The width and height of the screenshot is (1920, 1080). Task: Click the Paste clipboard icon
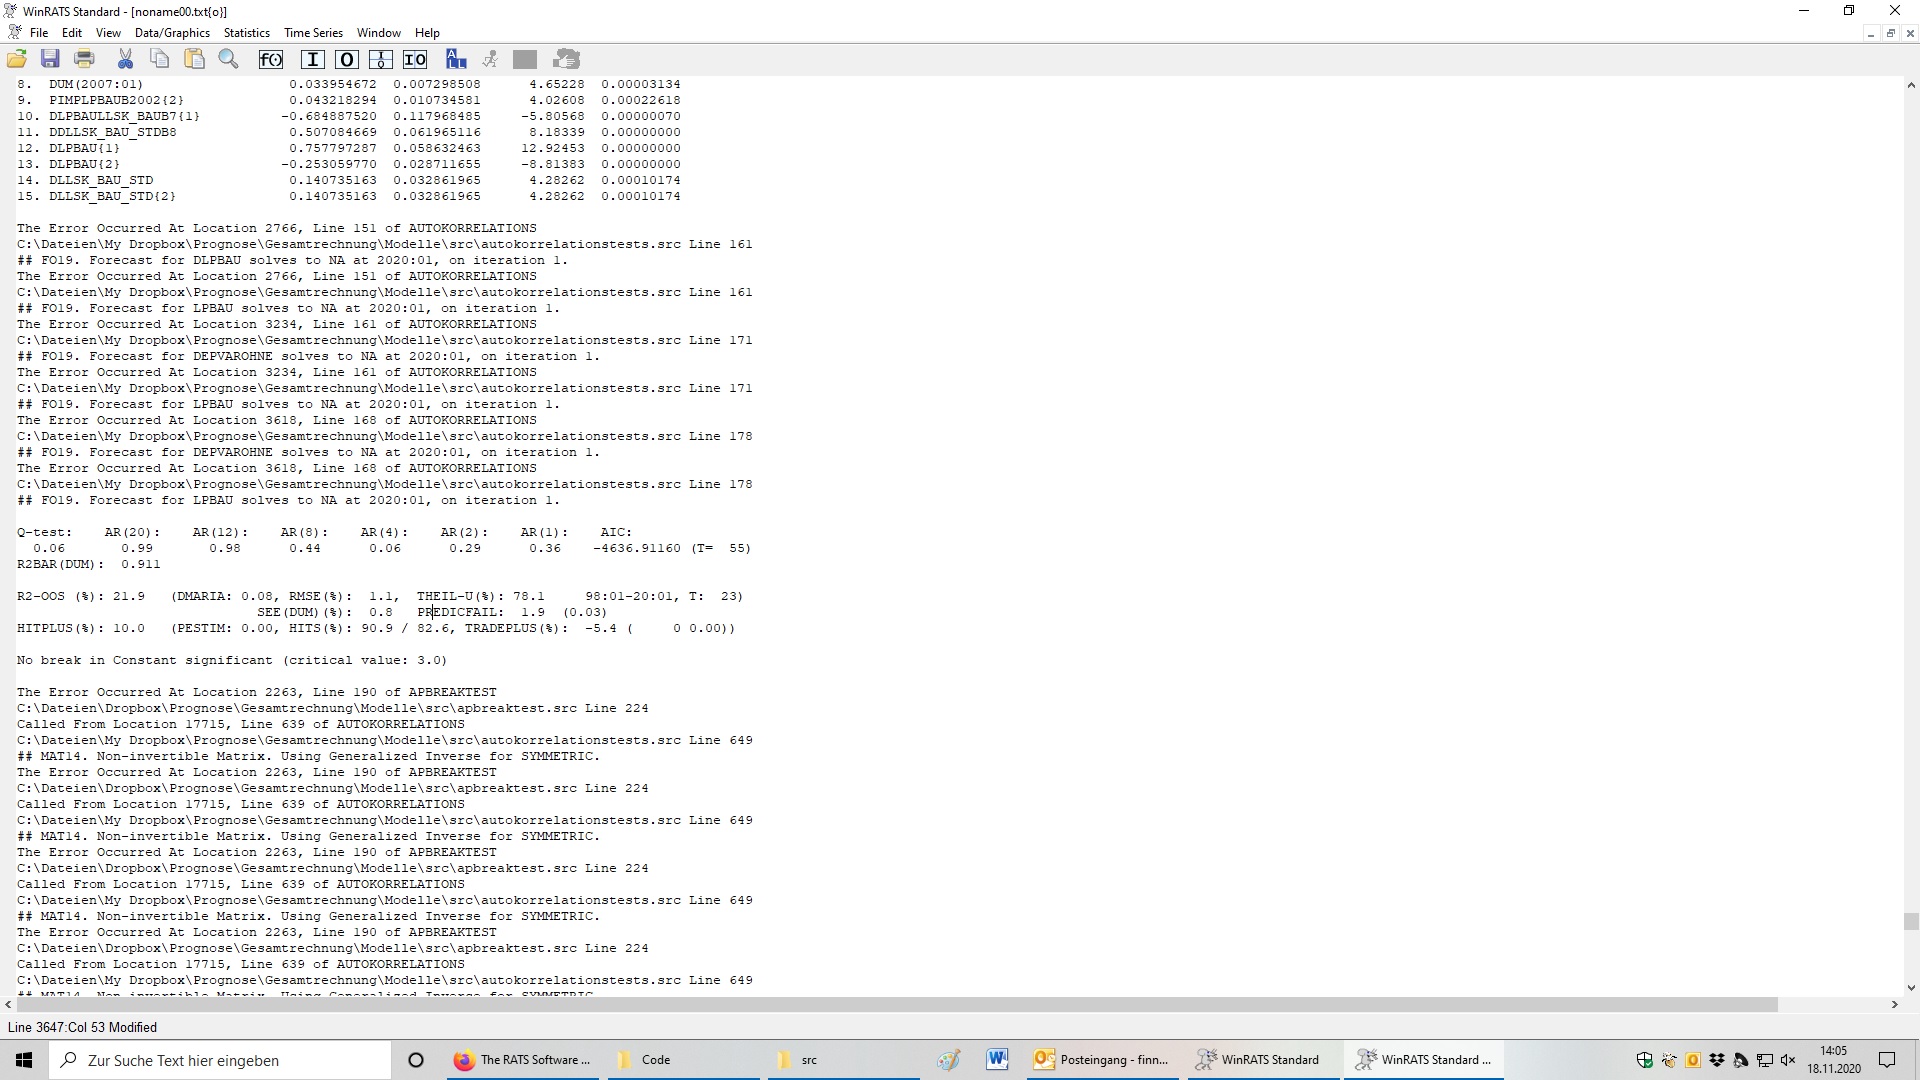[195, 60]
